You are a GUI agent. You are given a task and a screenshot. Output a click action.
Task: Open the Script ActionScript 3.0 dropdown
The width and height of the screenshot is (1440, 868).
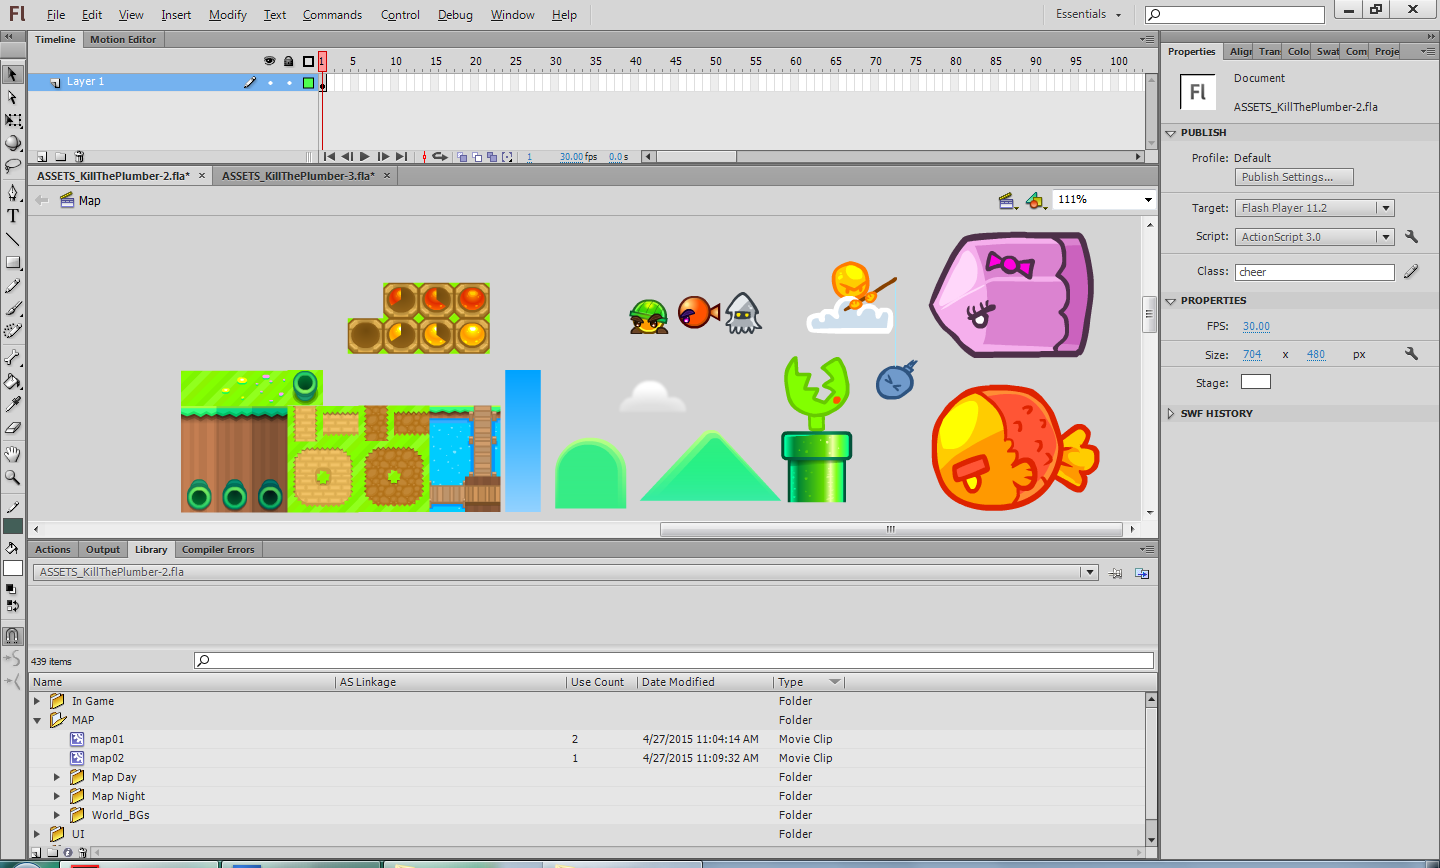pos(1315,237)
